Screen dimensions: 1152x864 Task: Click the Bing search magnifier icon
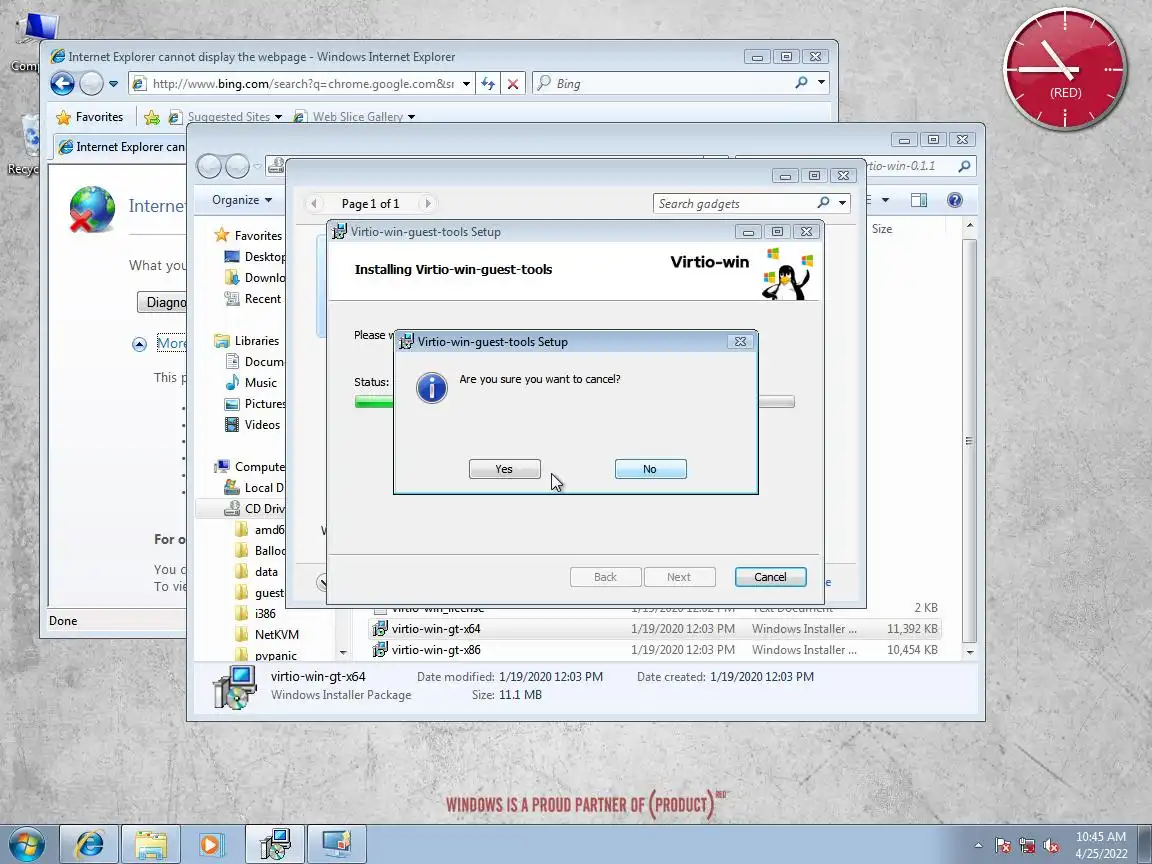click(x=802, y=83)
